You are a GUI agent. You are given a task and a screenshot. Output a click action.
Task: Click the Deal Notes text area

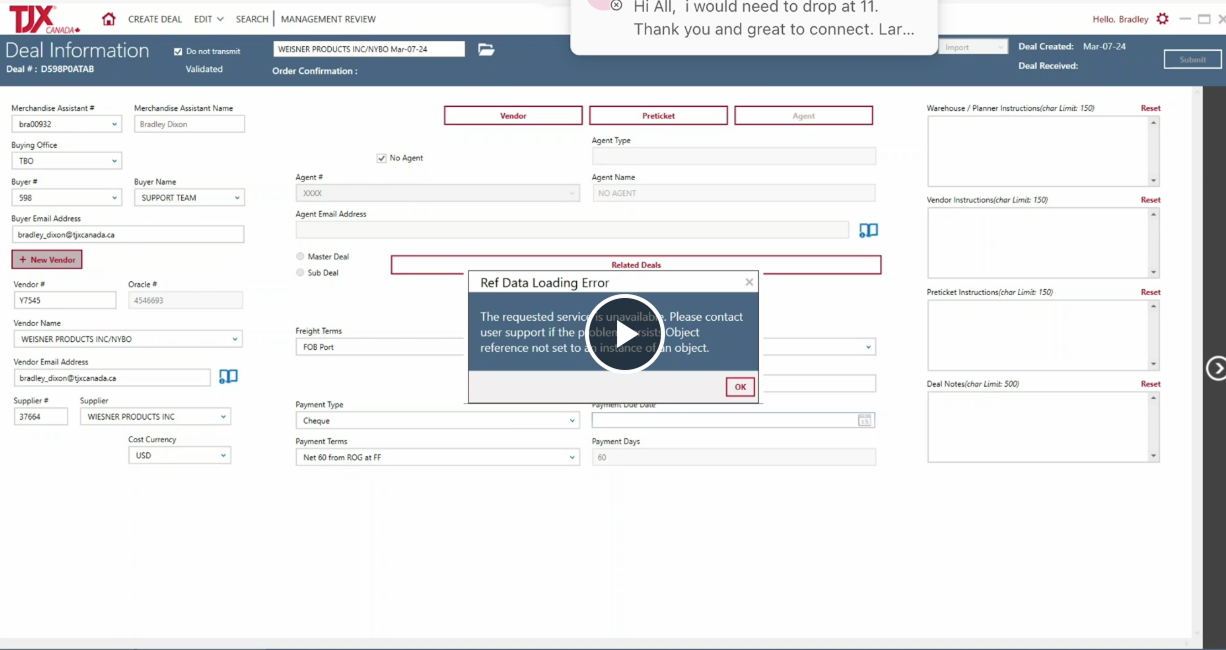pos(1038,427)
